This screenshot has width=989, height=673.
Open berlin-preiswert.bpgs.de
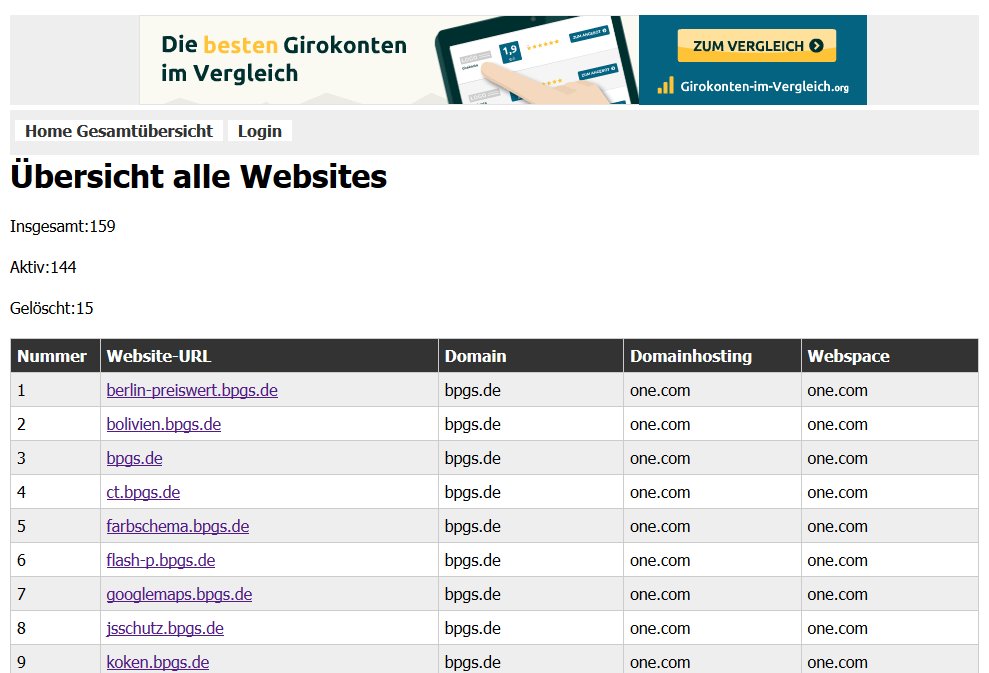tap(192, 390)
